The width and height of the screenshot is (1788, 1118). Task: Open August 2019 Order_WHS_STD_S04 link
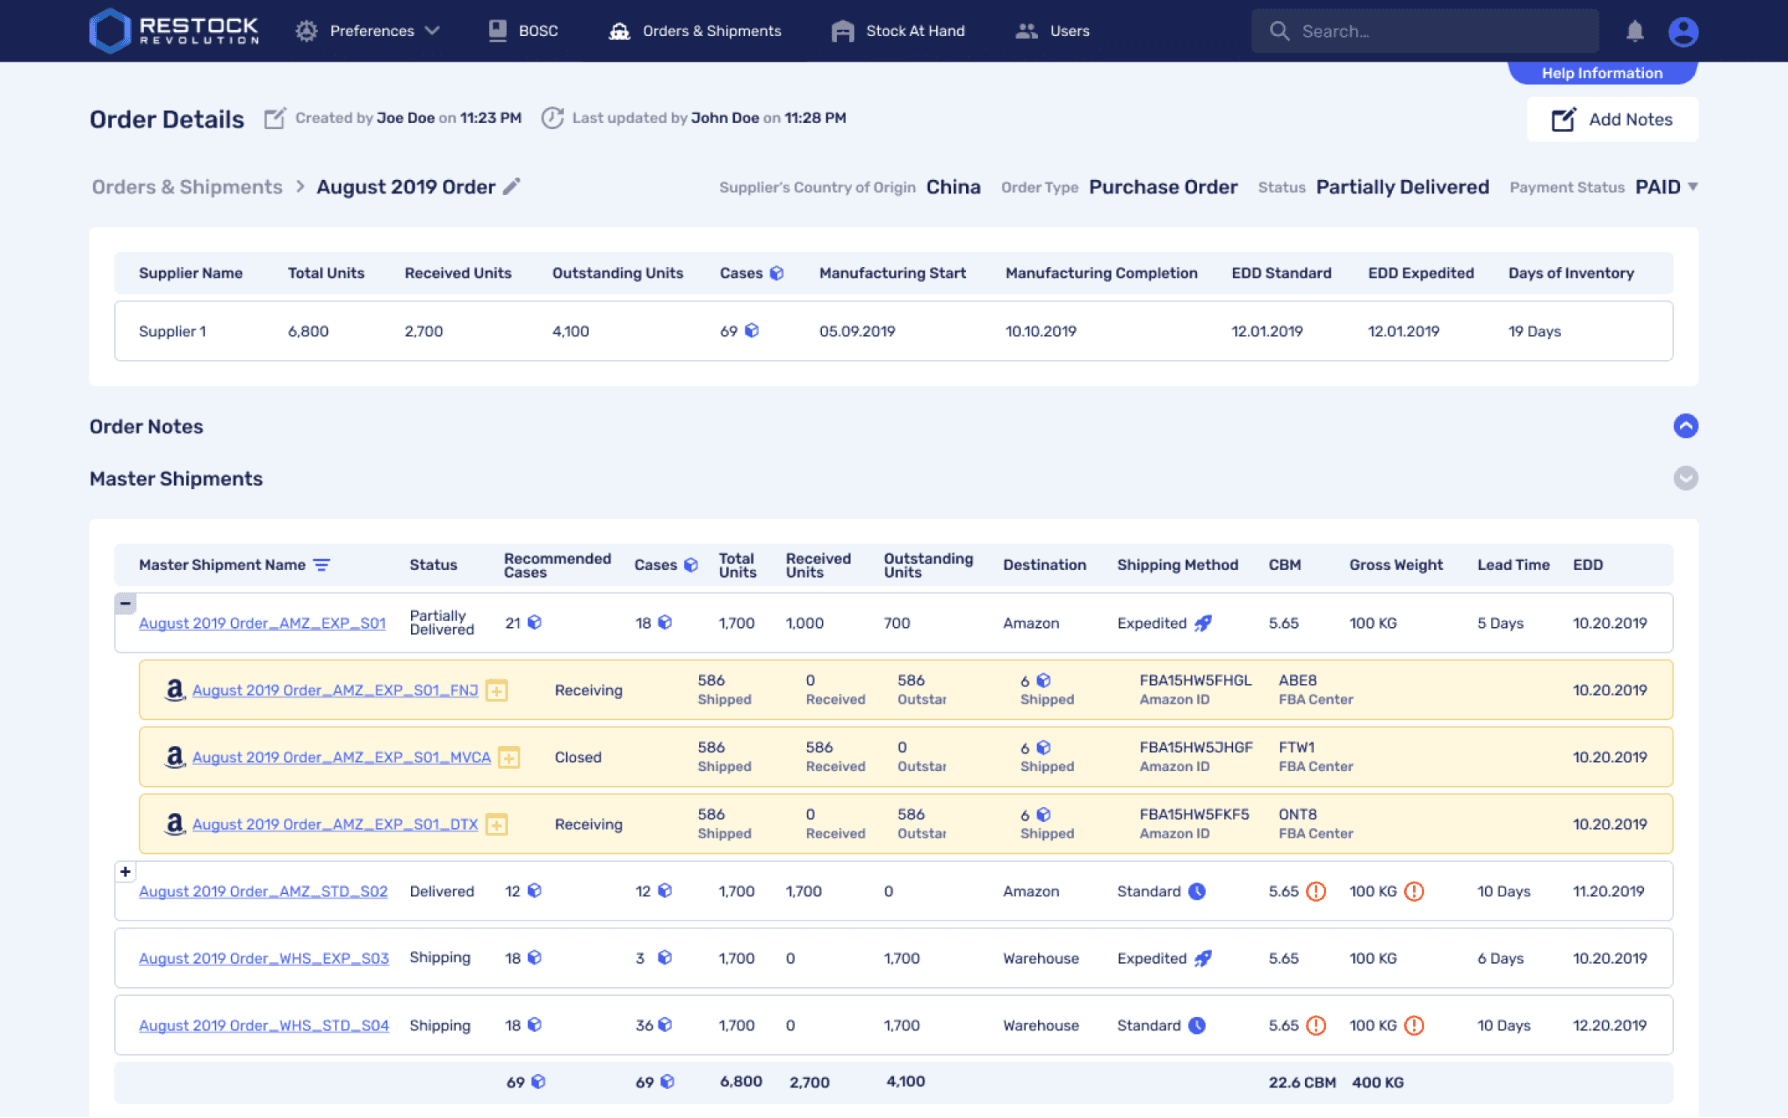[x=264, y=1025]
